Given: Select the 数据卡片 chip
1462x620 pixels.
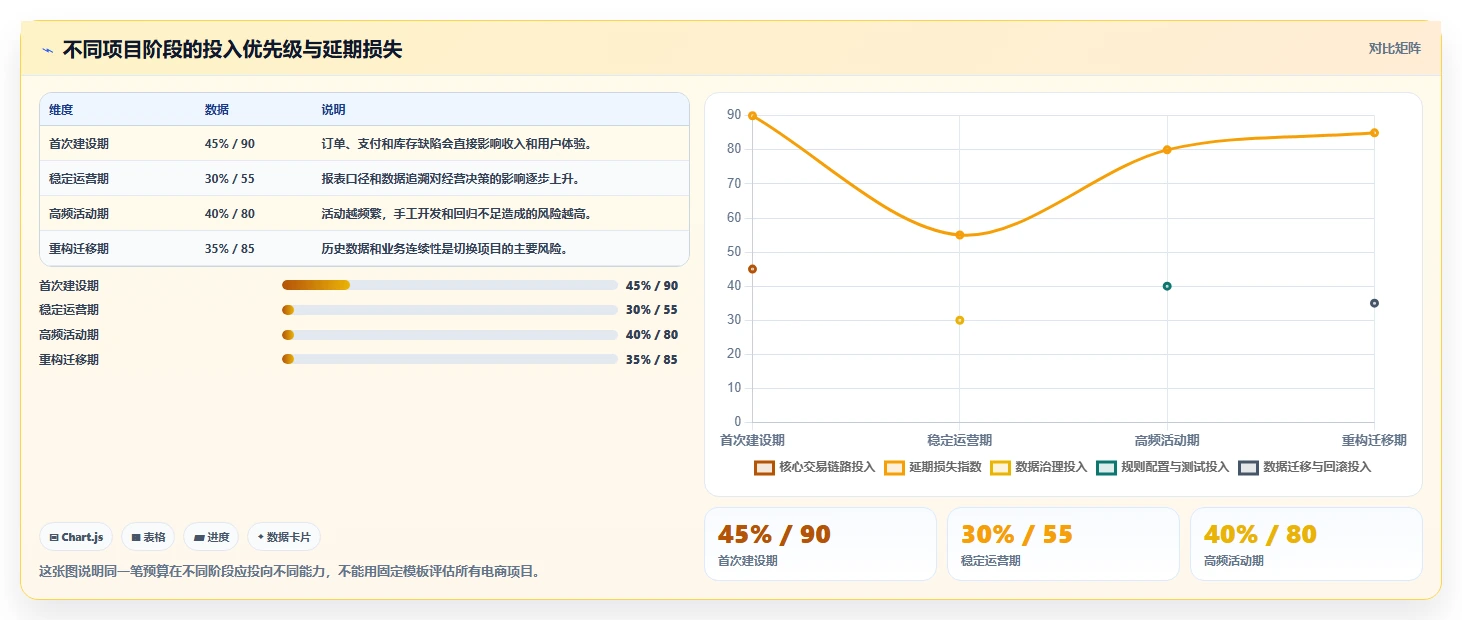Looking at the screenshot, I should 284,537.
